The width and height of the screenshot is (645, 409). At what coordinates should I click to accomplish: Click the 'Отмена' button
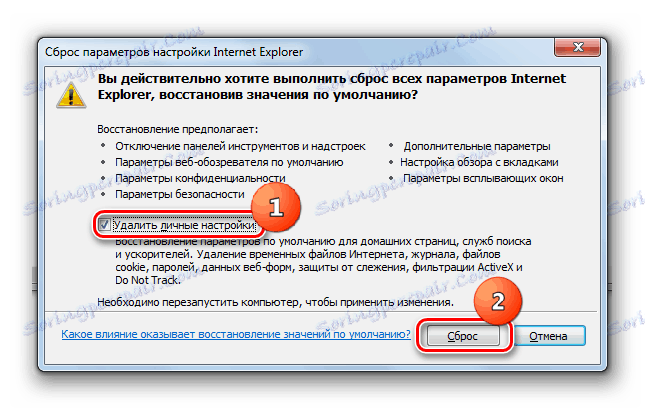click(x=548, y=336)
